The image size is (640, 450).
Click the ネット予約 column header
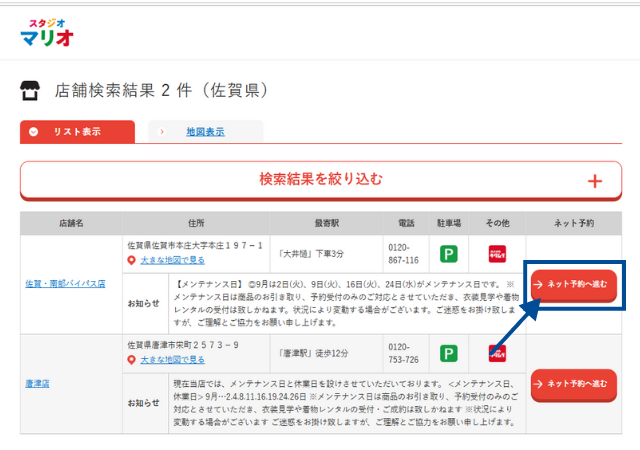(x=574, y=223)
